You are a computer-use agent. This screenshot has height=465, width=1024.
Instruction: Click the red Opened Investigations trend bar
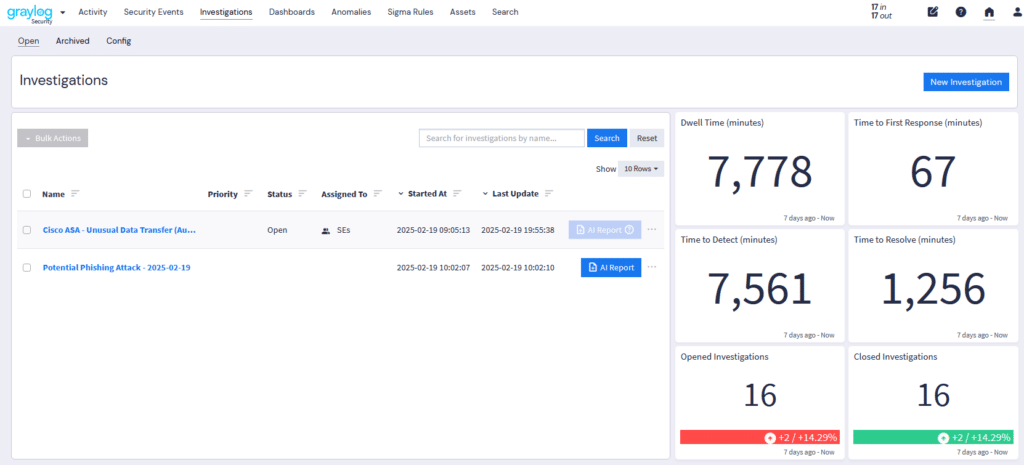click(759, 437)
